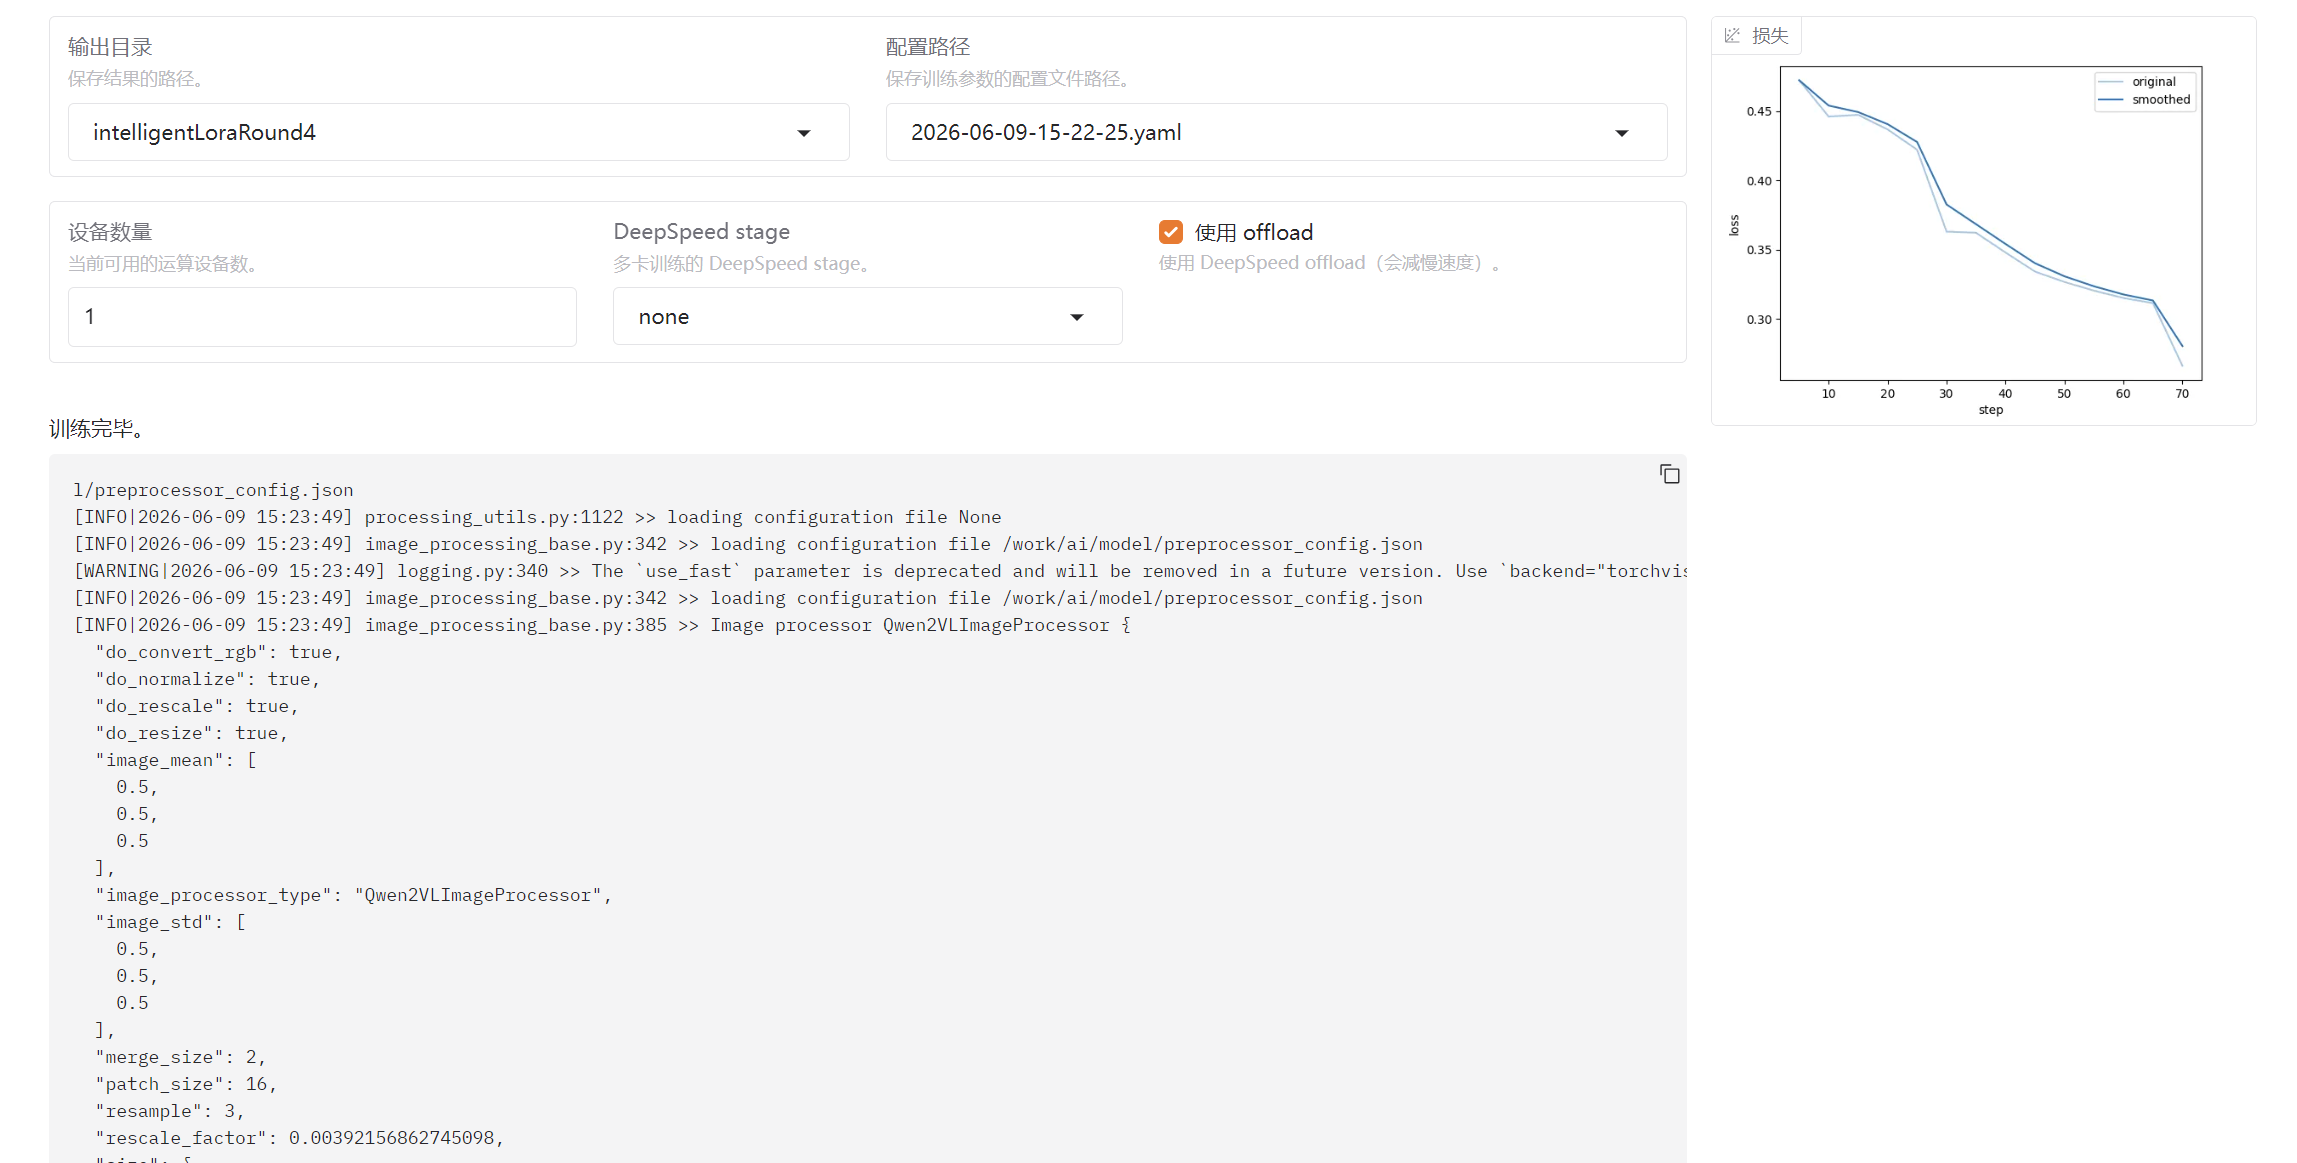
Task: Click the log line l/preprocessor_config.json
Action: click(213, 490)
